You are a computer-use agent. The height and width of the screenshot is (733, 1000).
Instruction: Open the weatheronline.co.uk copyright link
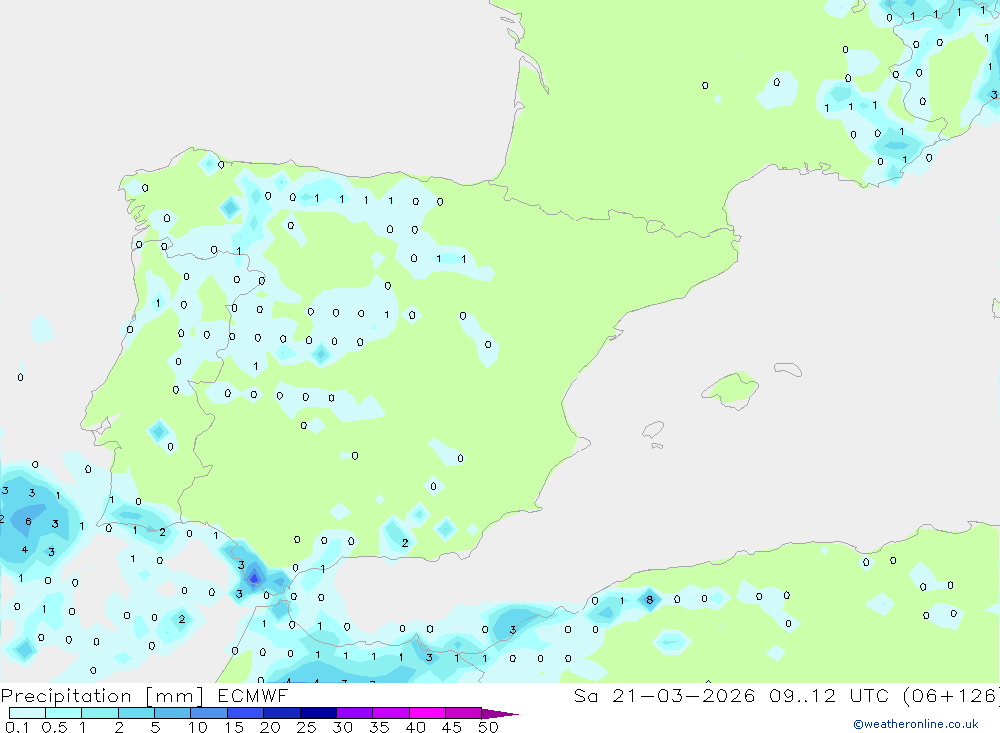coord(915,724)
